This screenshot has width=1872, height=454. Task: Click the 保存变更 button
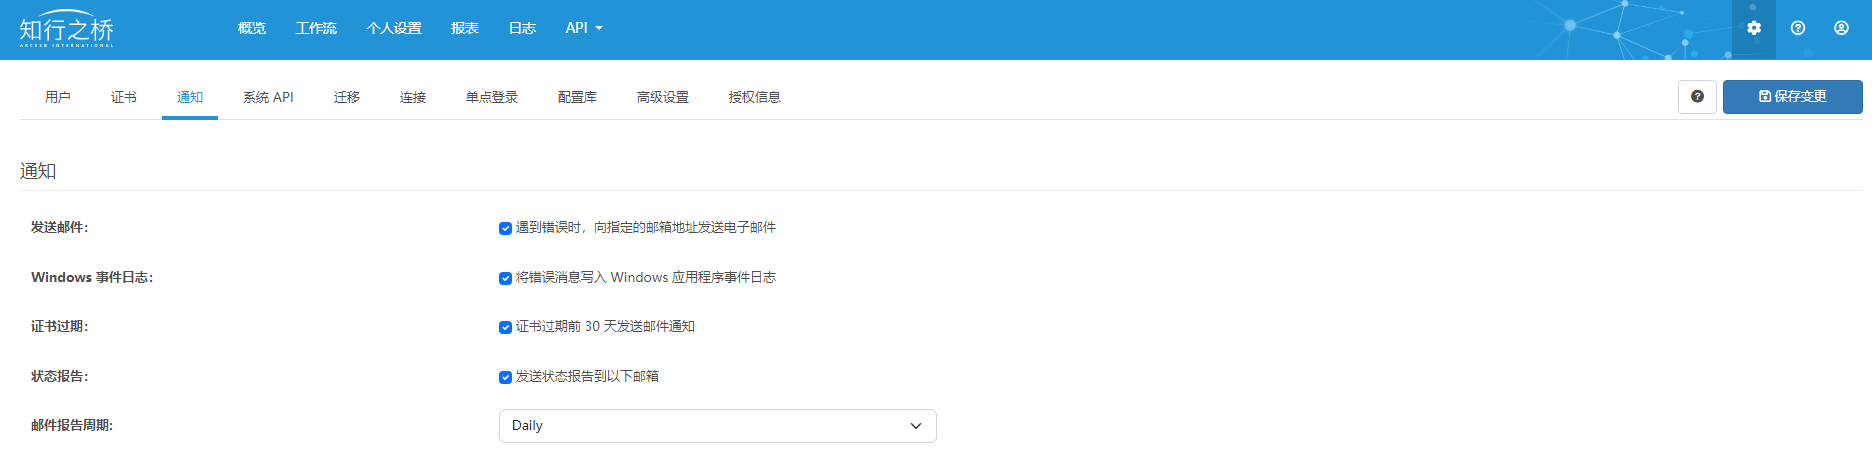pos(1792,97)
